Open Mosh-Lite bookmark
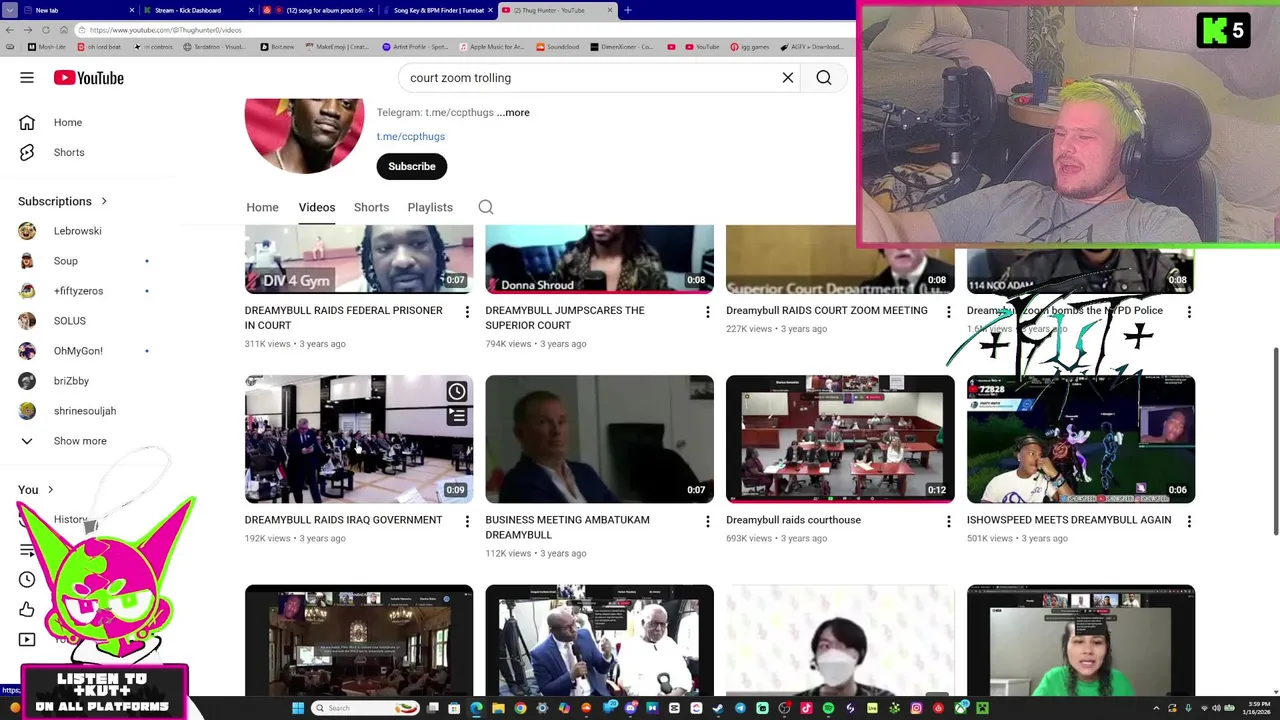 [x=47, y=47]
